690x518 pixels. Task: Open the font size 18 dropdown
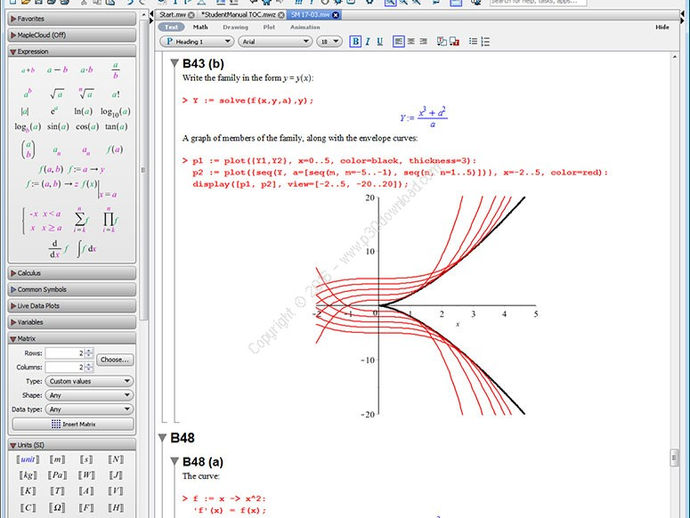coord(329,41)
